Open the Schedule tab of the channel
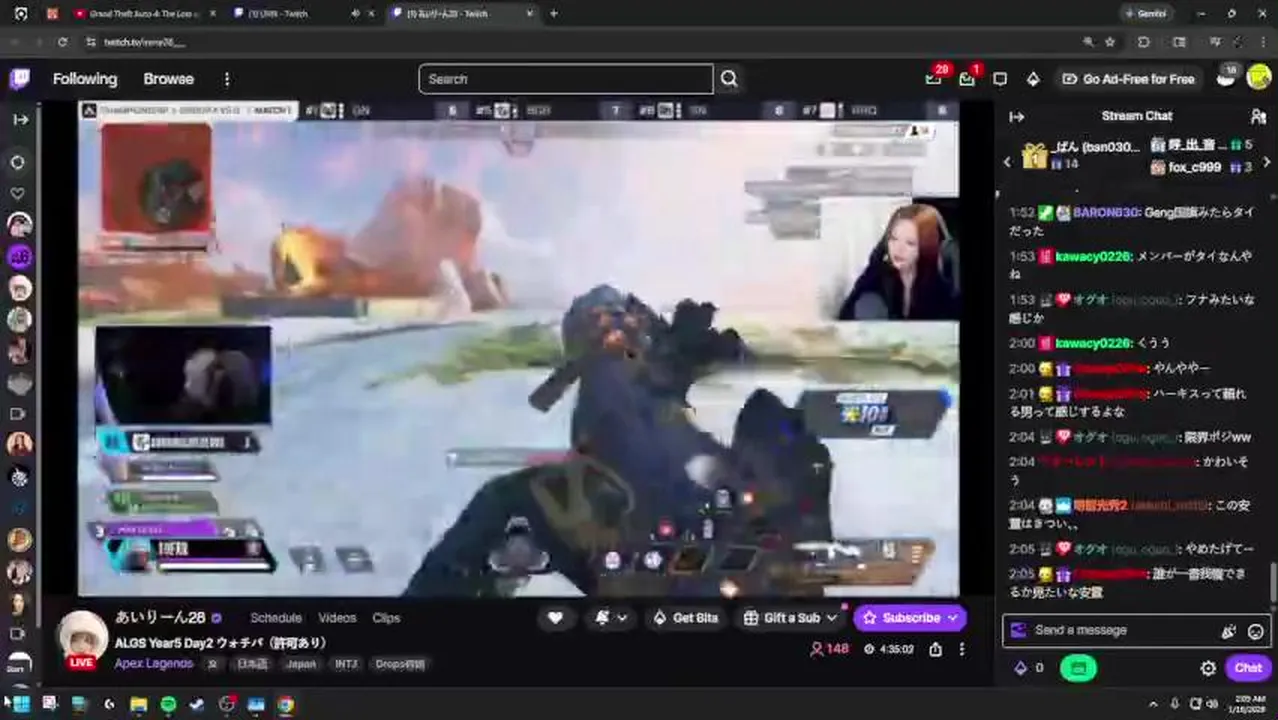Viewport: 1278px width, 720px height. click(276, 618)
